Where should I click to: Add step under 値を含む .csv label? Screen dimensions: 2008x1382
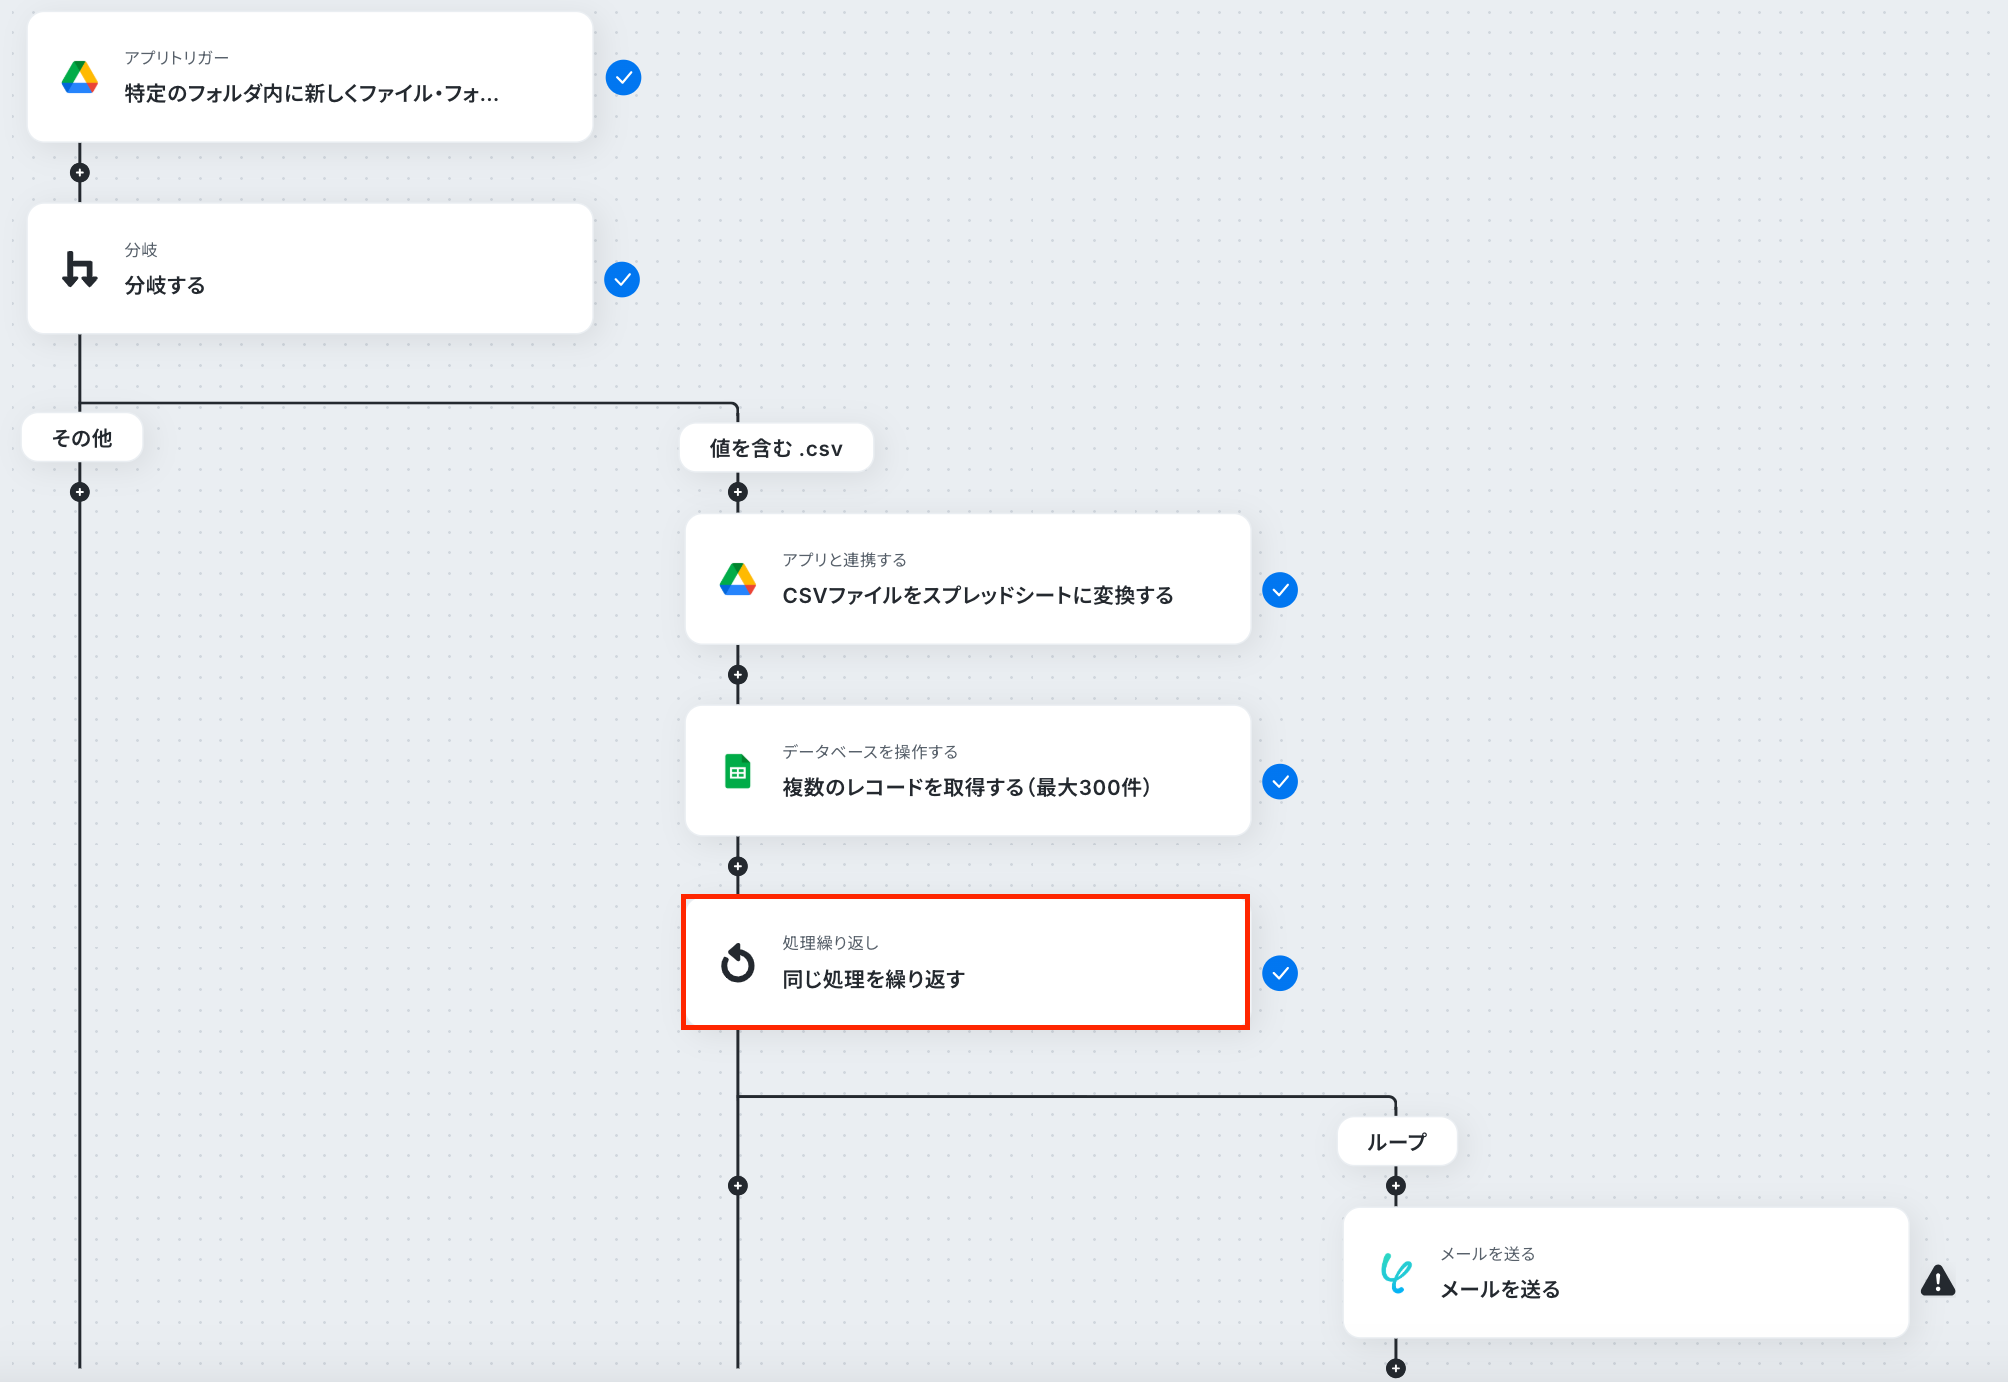point(738,492)
